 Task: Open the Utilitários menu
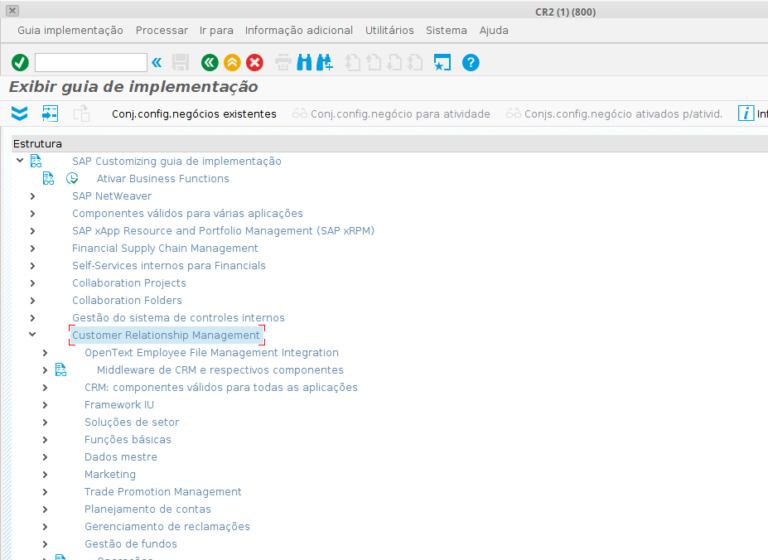(389, 30)
